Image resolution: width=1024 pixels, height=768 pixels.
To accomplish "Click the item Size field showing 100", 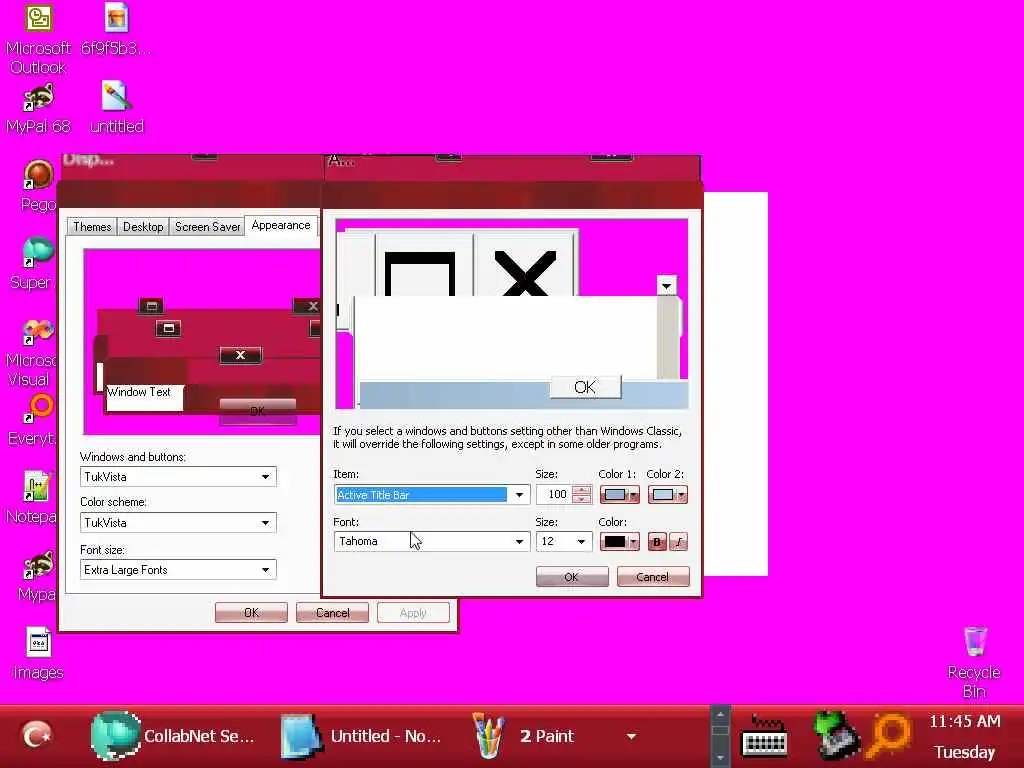I will 554,494.
